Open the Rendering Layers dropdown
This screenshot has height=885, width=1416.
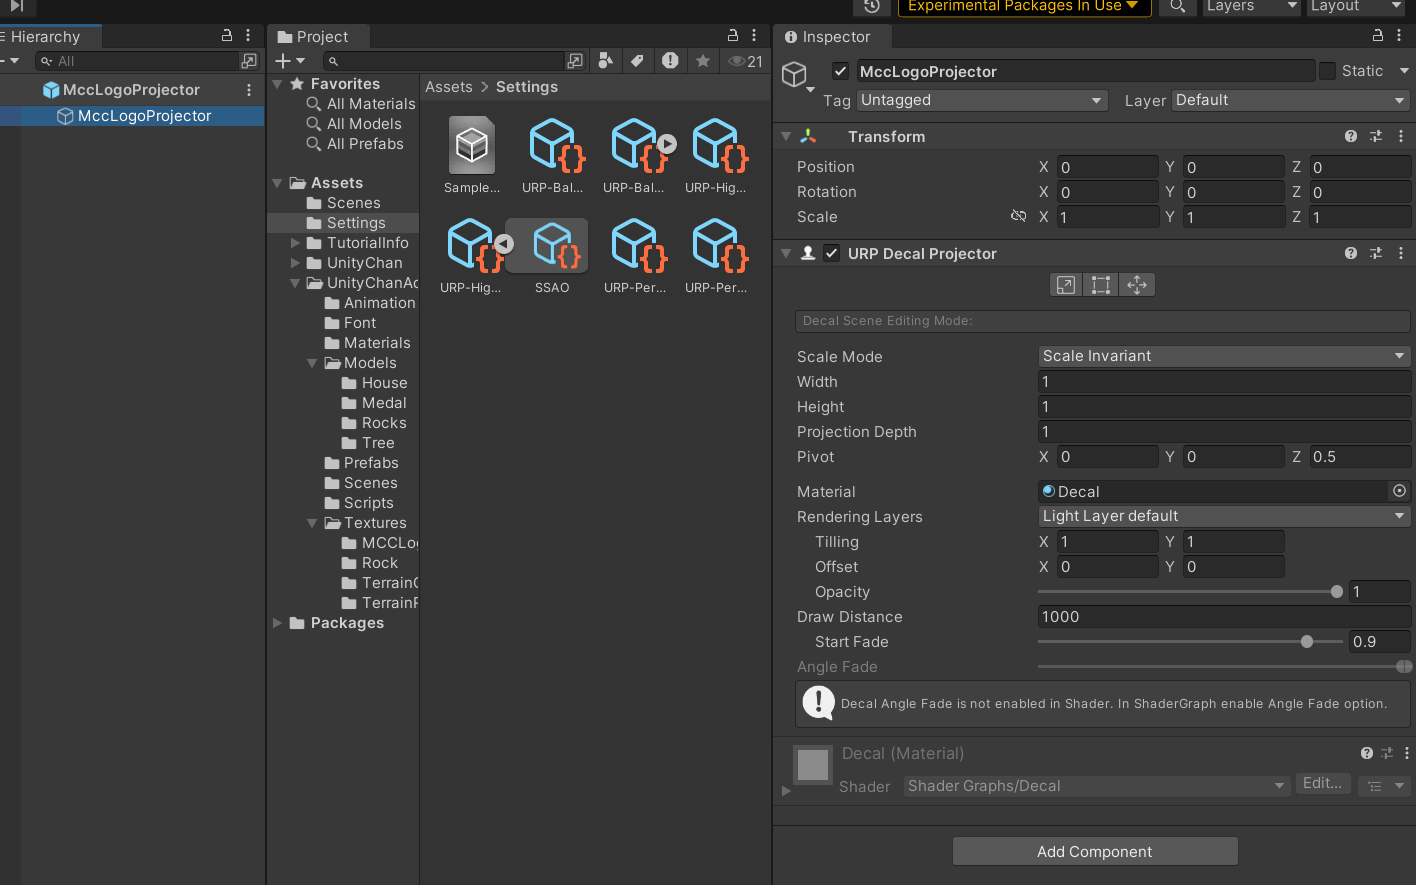coord(1224,516)
